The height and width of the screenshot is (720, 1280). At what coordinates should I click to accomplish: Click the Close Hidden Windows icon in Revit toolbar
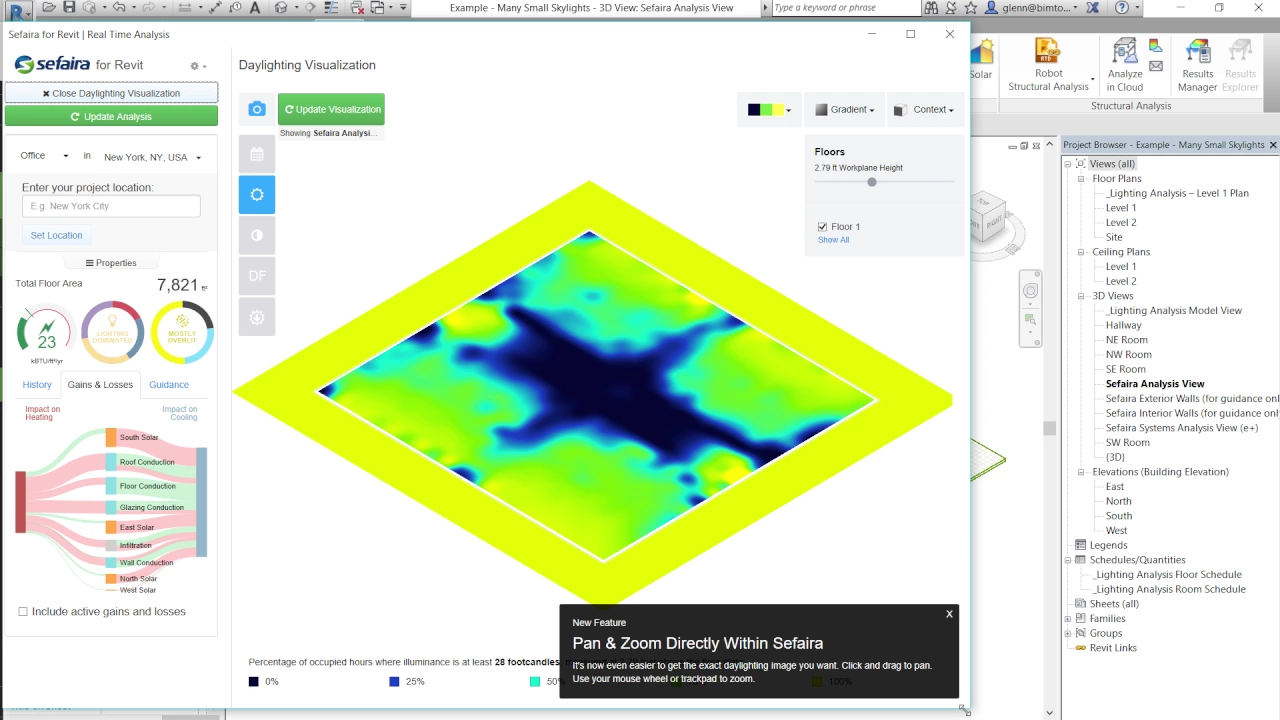(x=358, y=8)
